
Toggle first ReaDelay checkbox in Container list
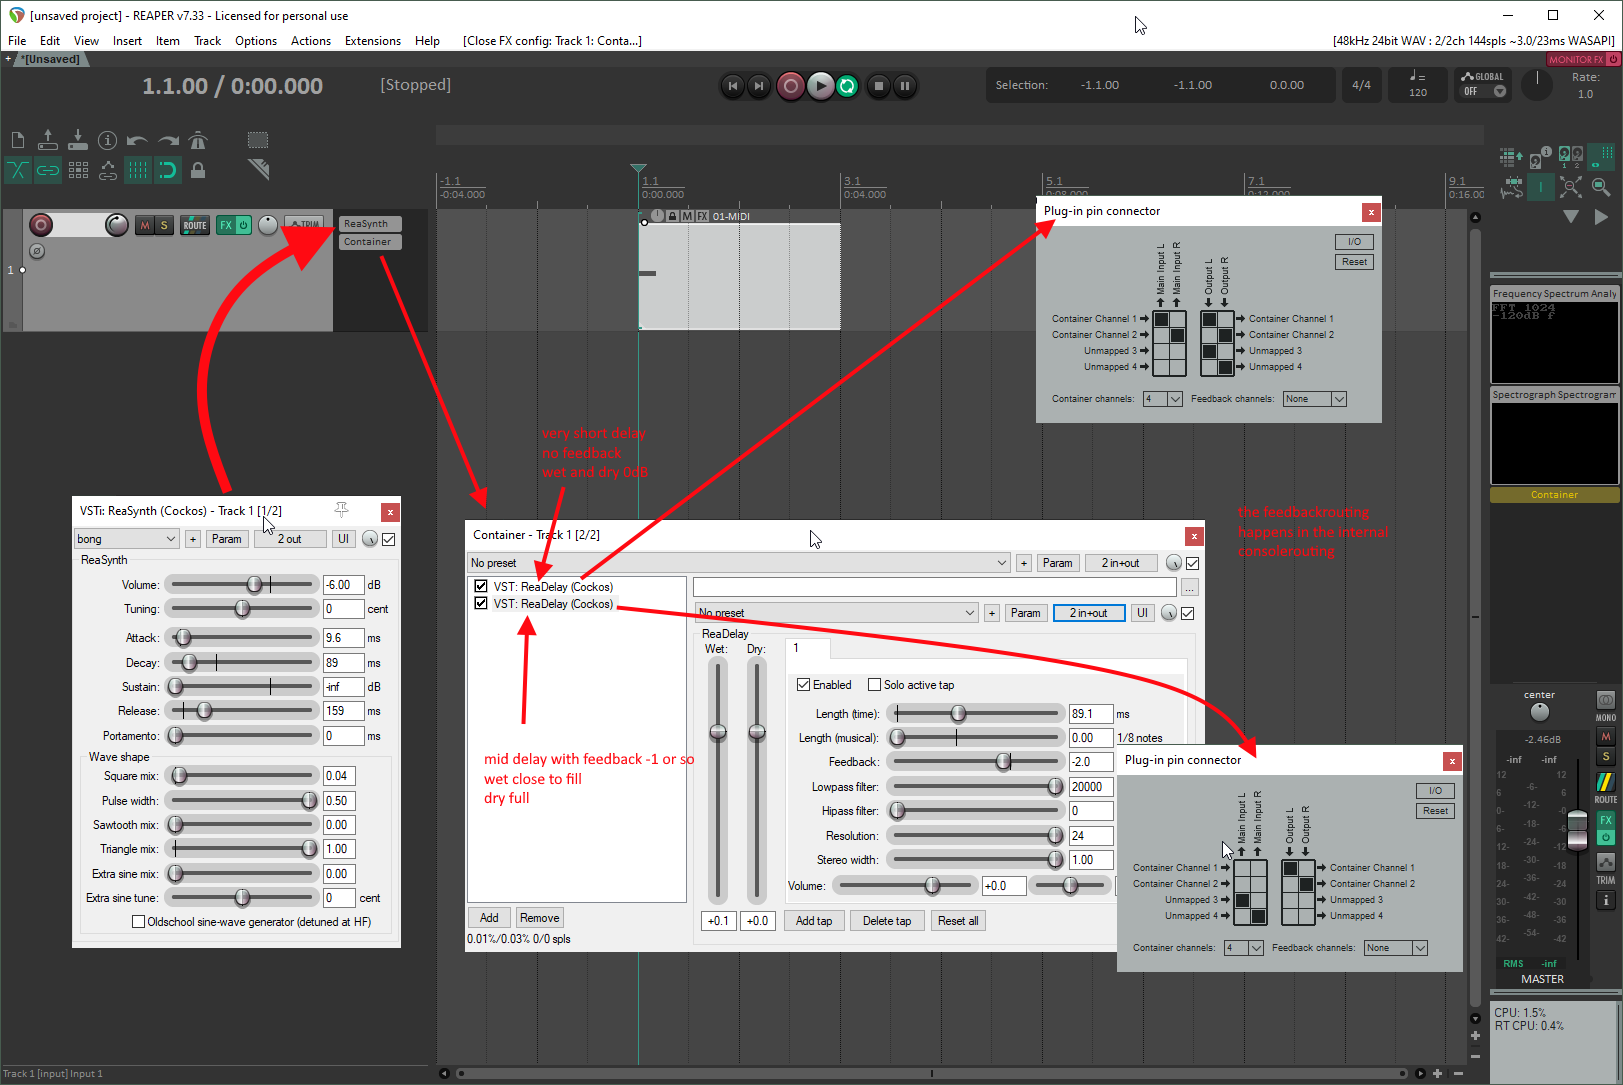tap(481, 587)
